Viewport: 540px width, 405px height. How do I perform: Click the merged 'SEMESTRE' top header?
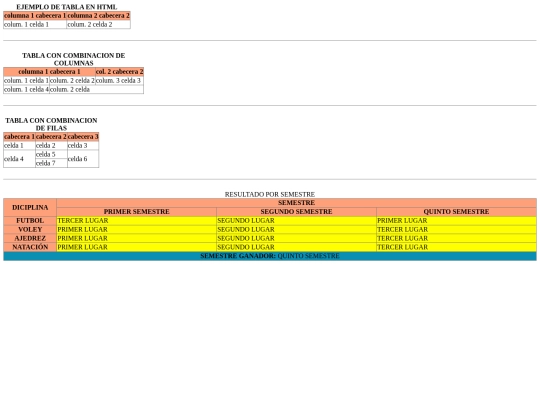[x=297, y=203]
